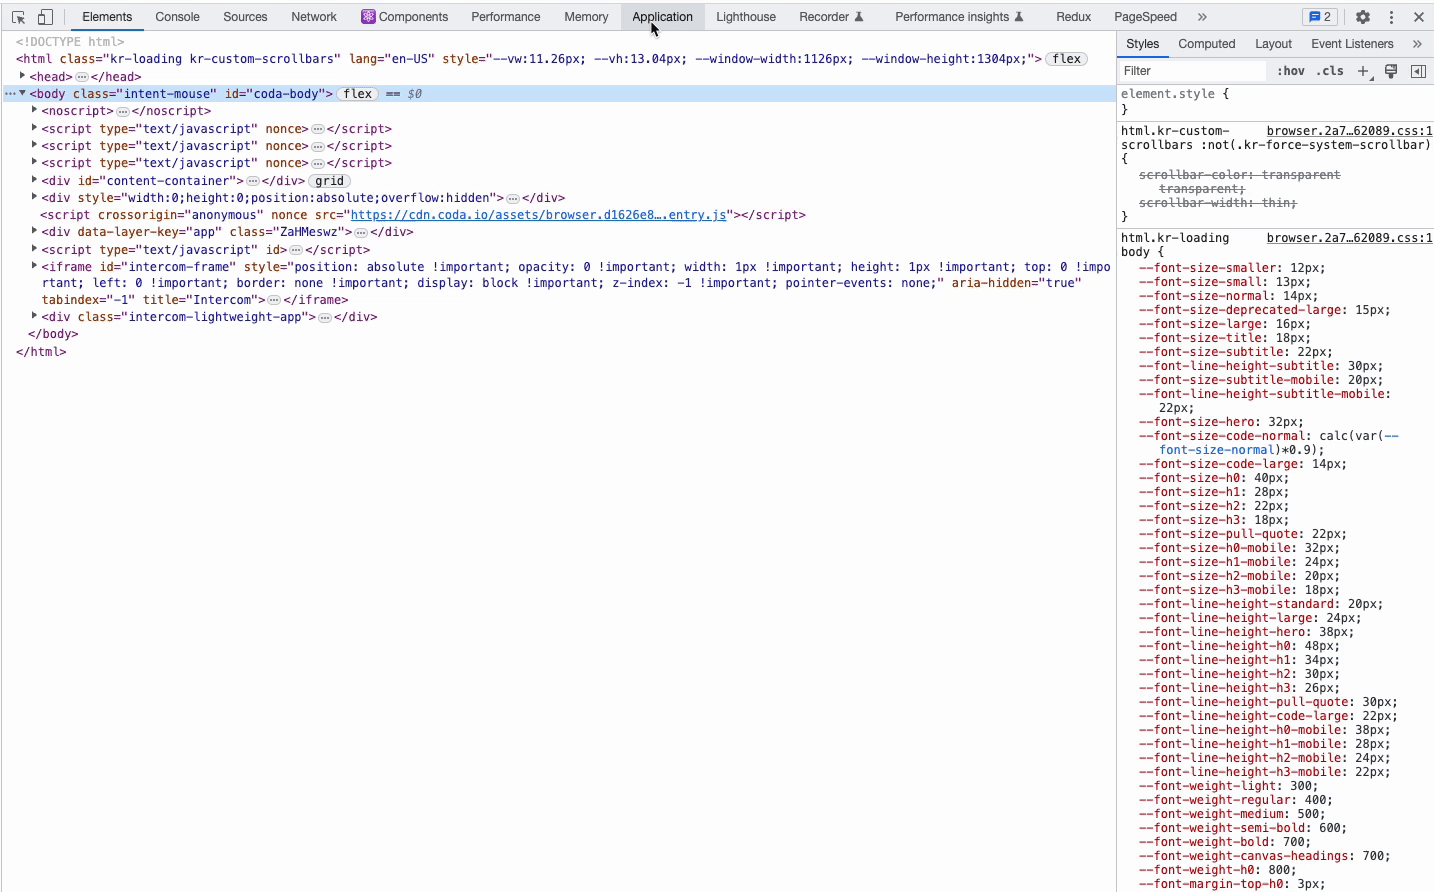Switch to Layout tab in sidebar
Viewport: 1434px width, 892px height.
pos(1273,44)
